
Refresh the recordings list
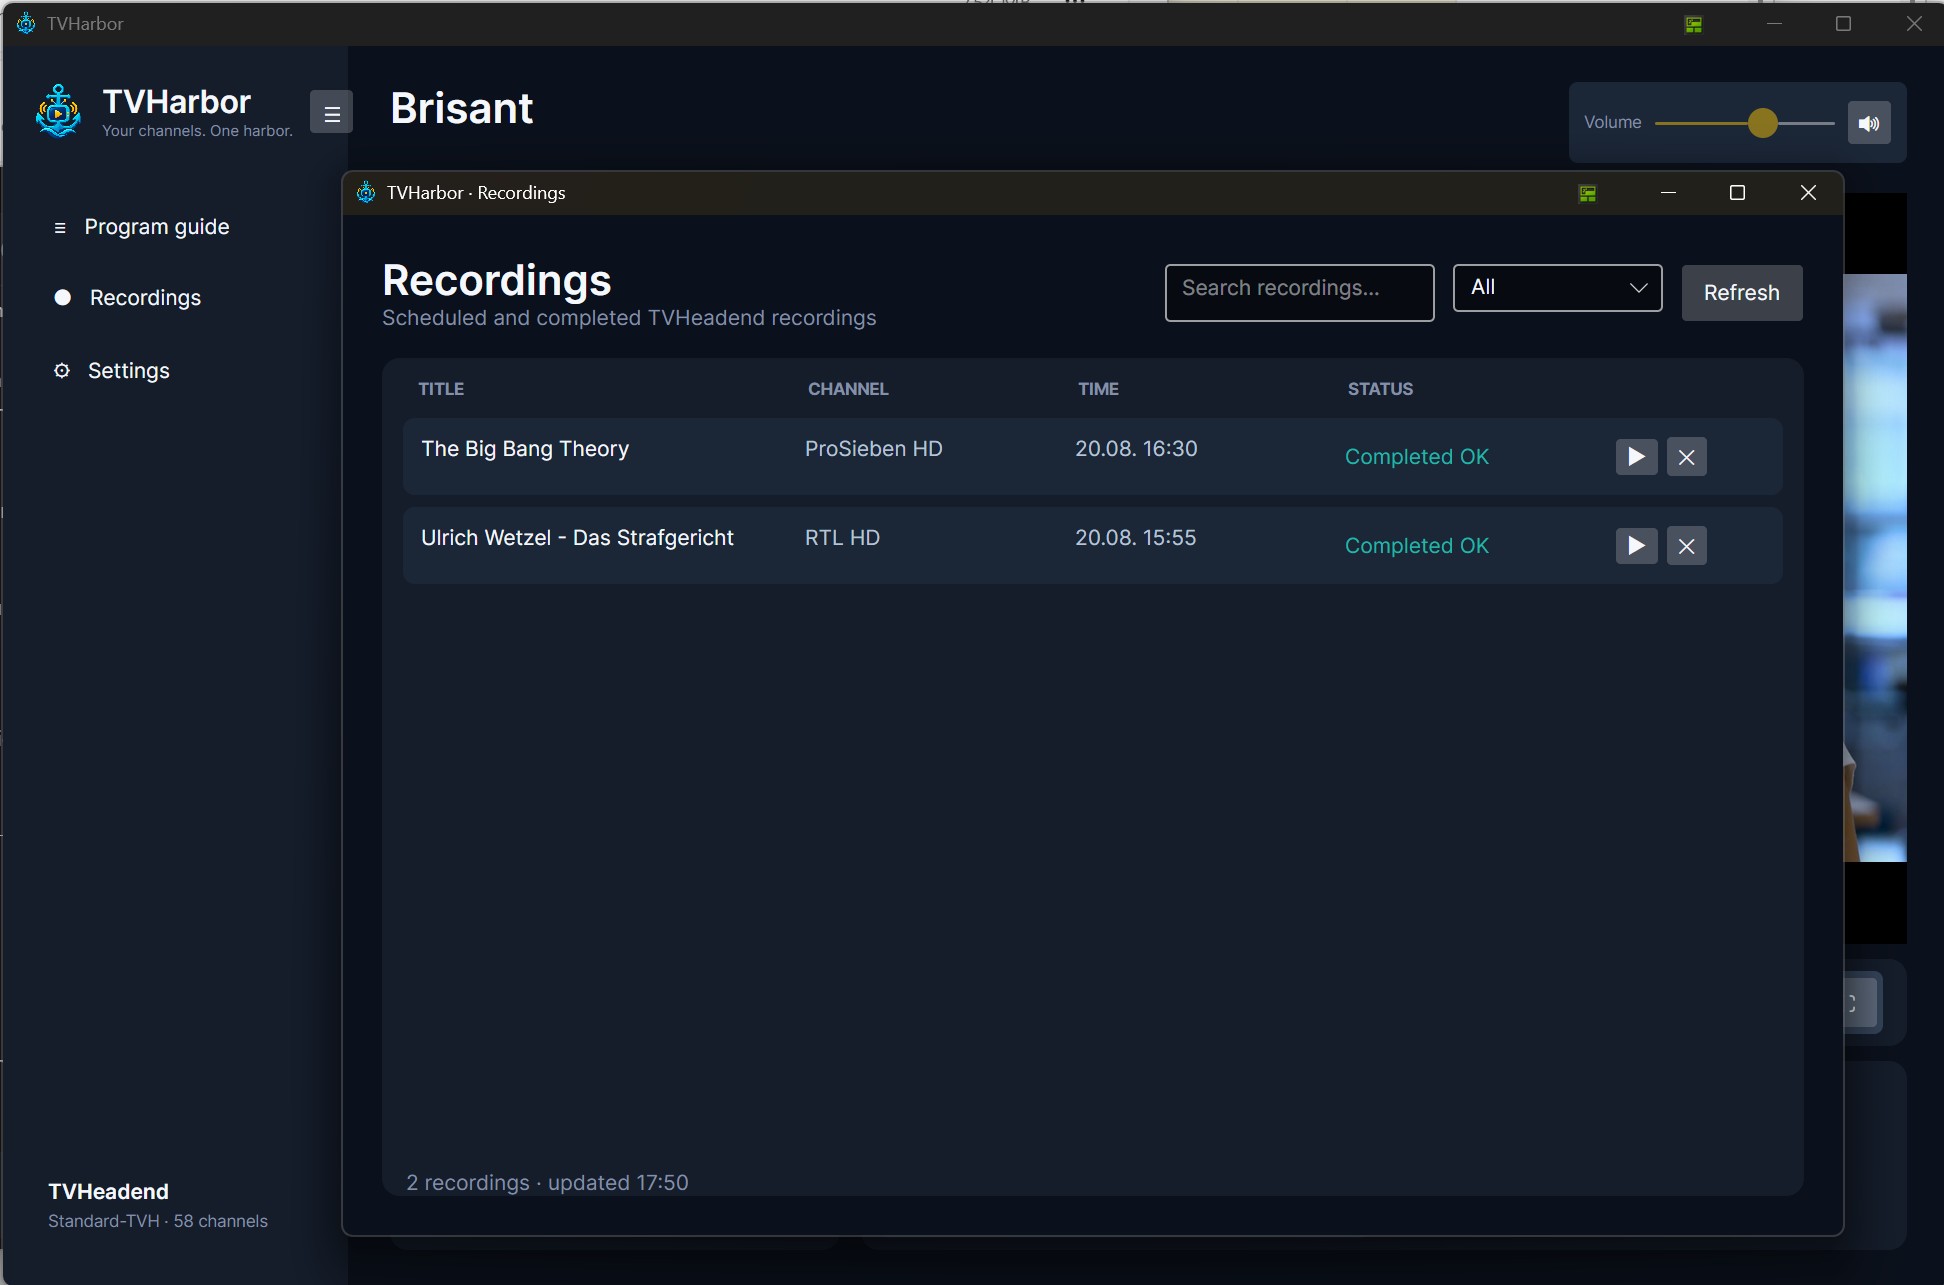pos(1741,293)
